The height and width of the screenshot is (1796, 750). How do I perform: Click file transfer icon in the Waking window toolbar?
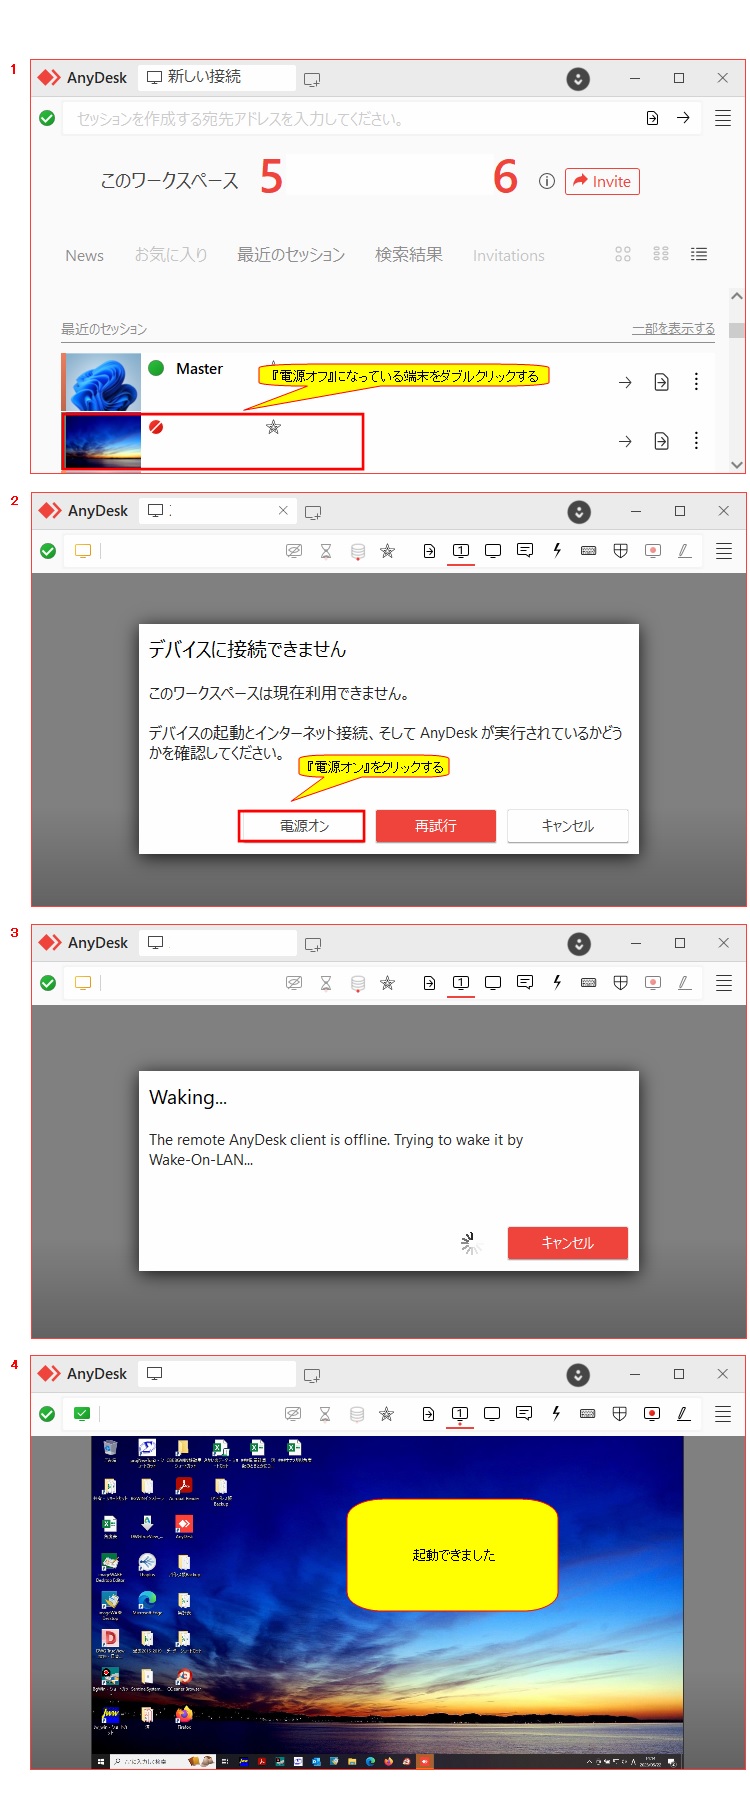(x=429, y=983)
